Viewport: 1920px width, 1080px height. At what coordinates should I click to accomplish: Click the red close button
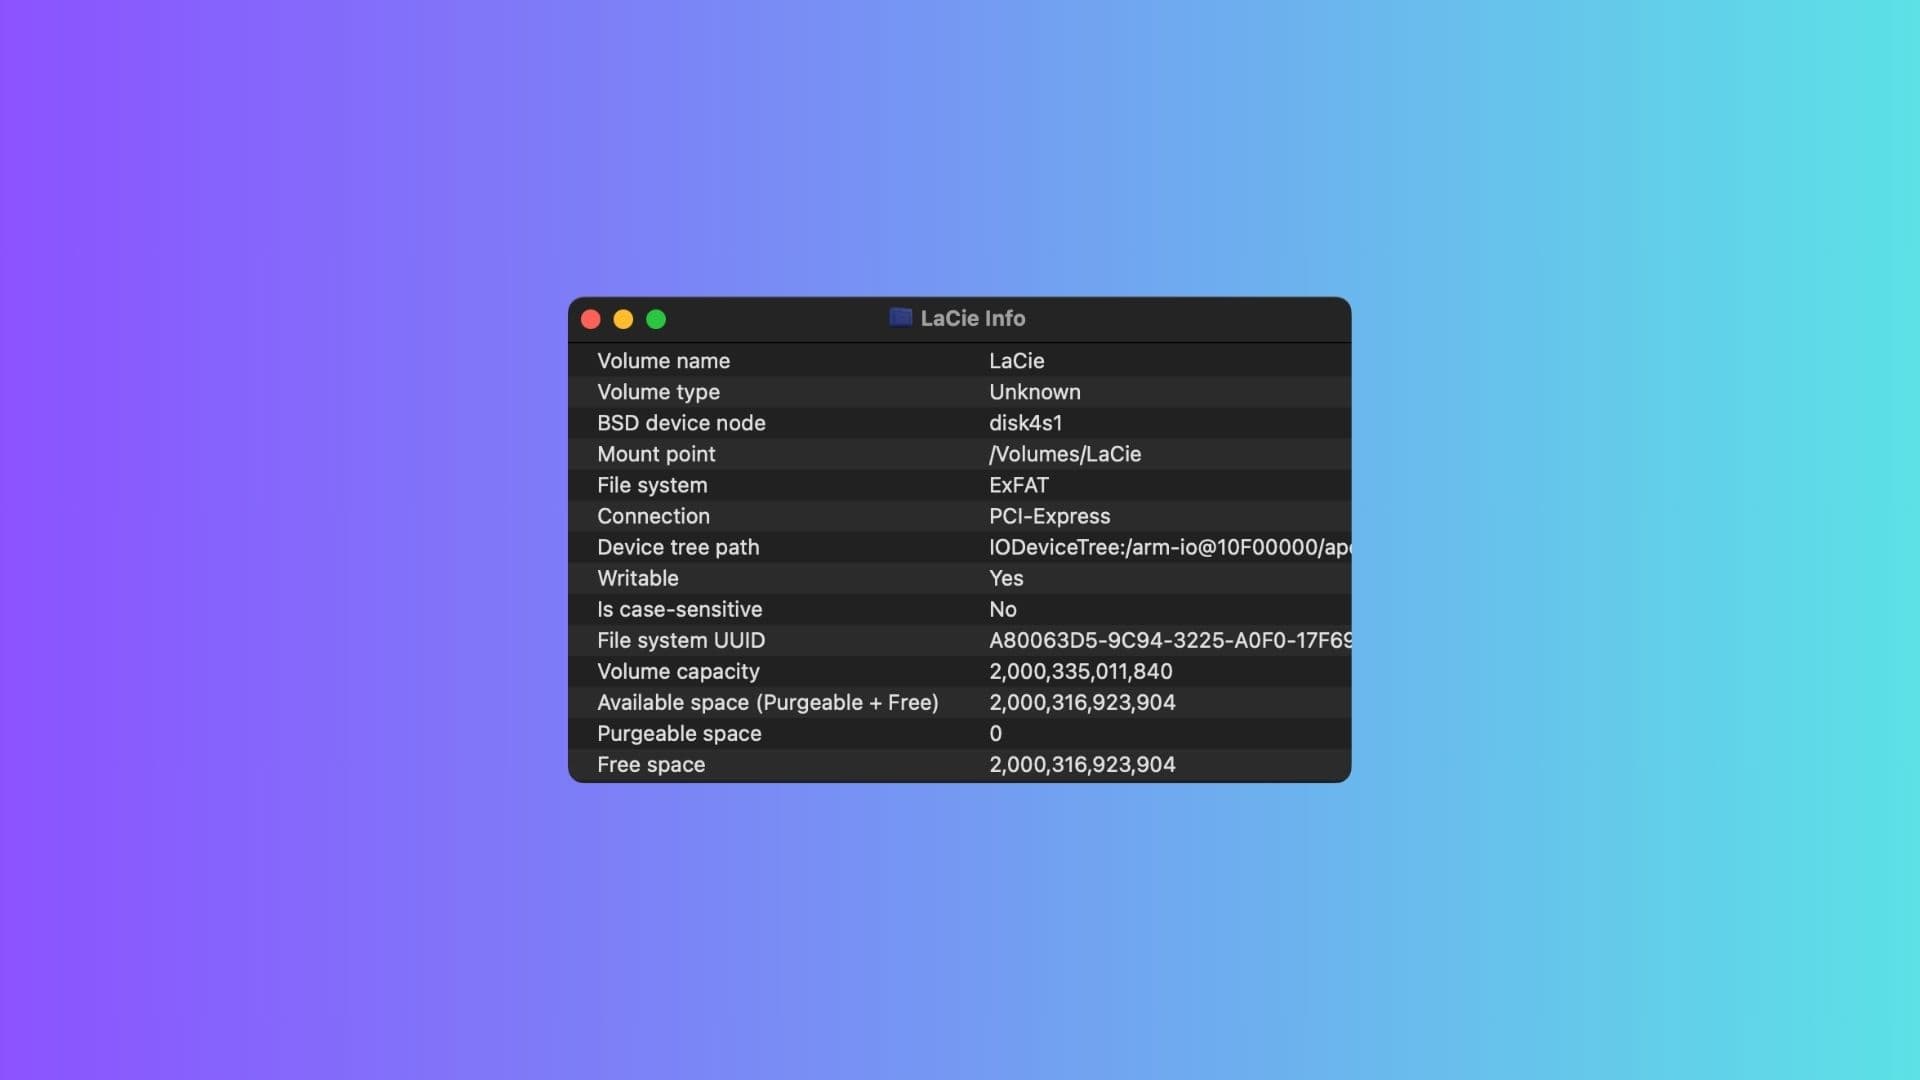pyautogui.click(x=591, y=318)
